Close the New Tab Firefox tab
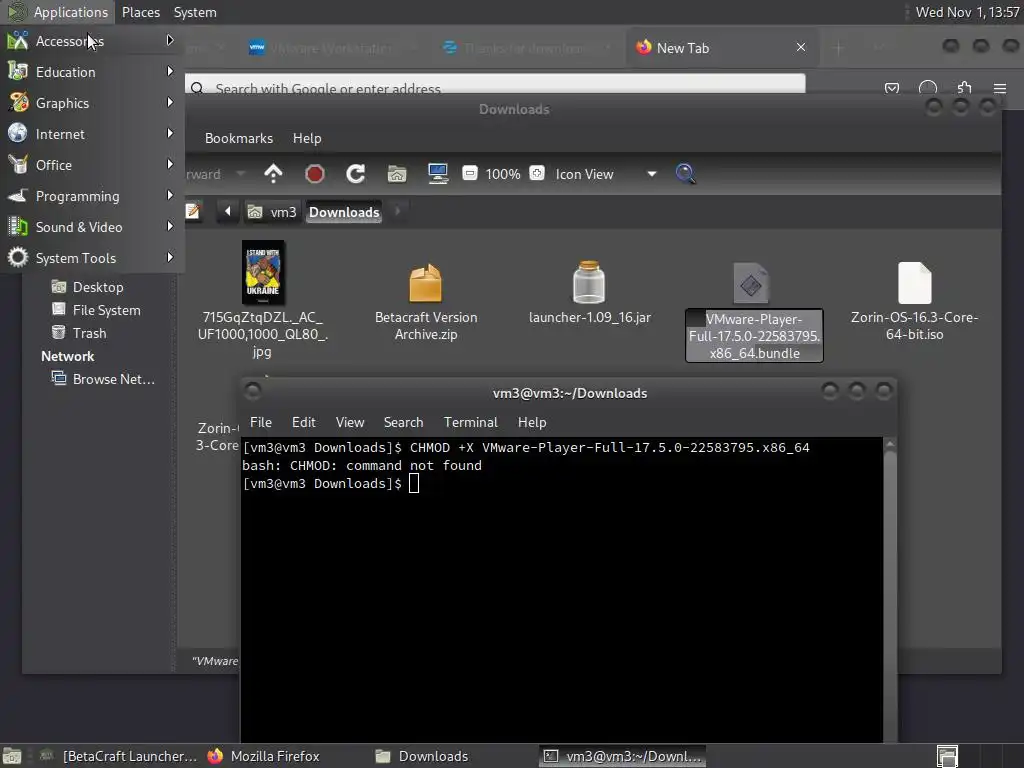This screenshot has width=1024, height=768. (801, 48)
